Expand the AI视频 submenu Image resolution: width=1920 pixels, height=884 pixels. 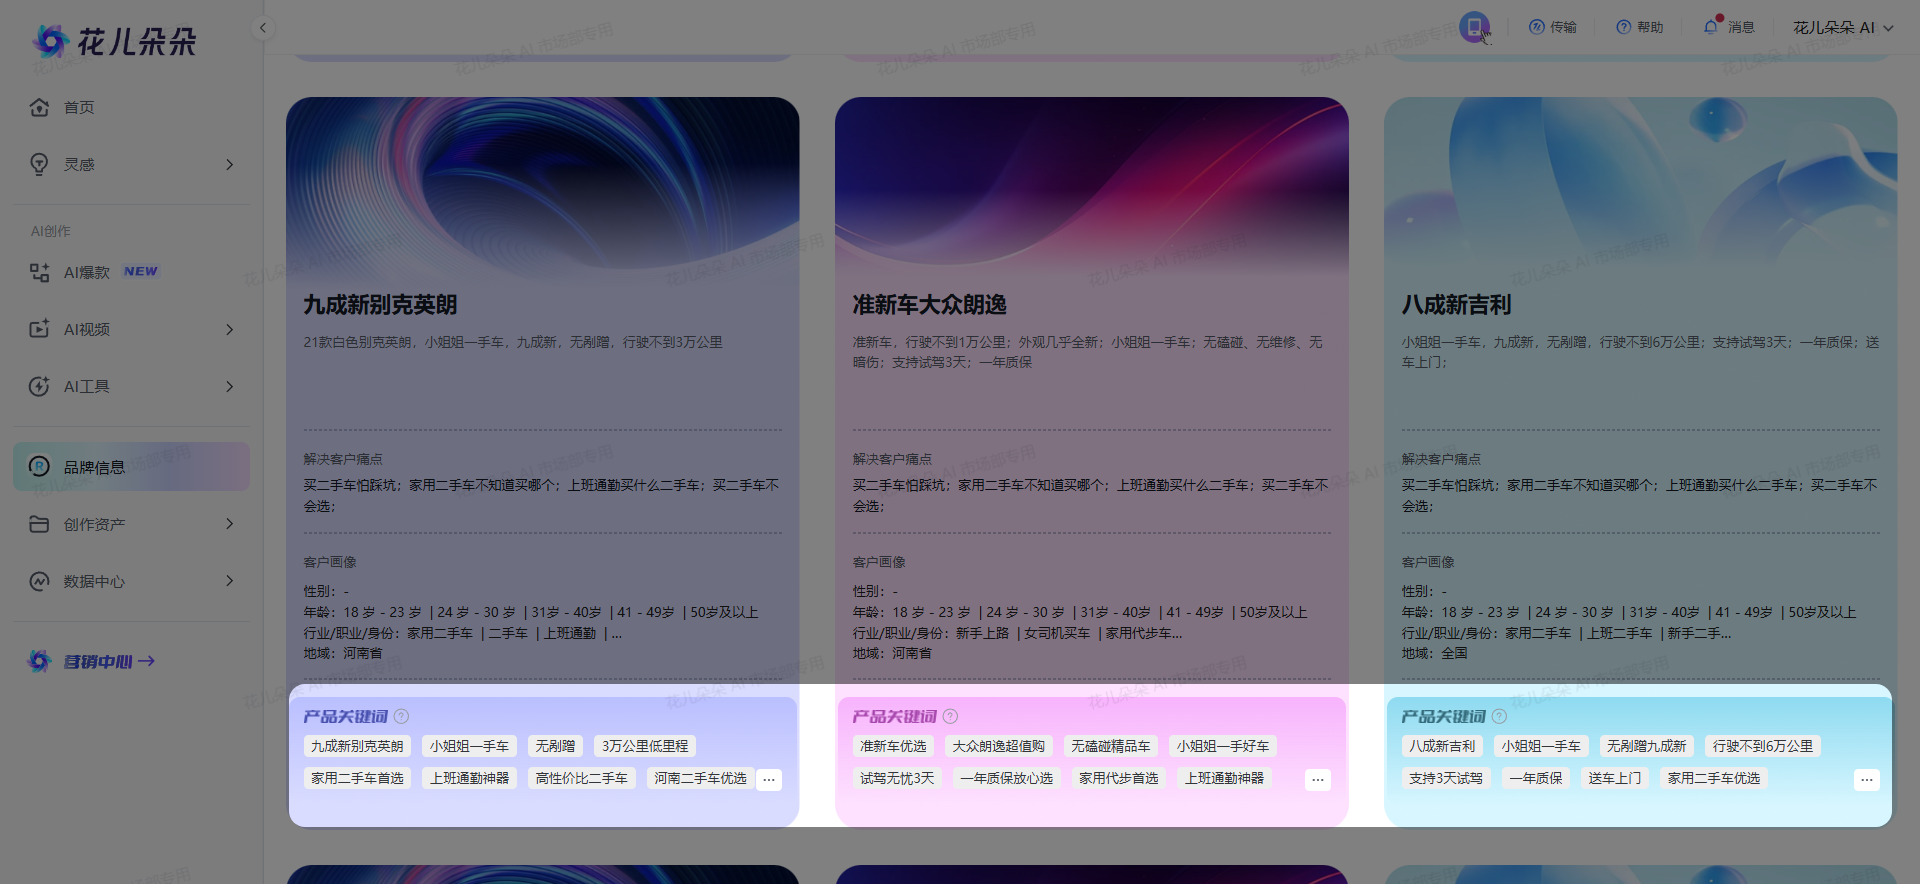(229, 329)
